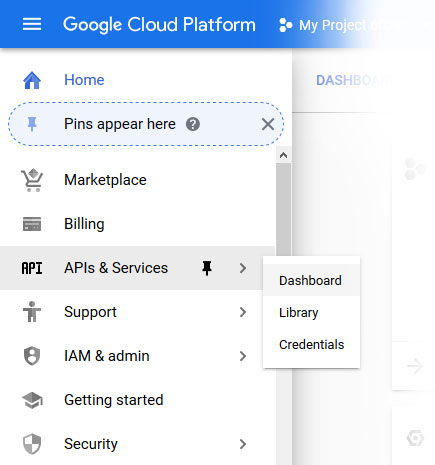Switch to the DASHBOARD tab

coord(353,80)
